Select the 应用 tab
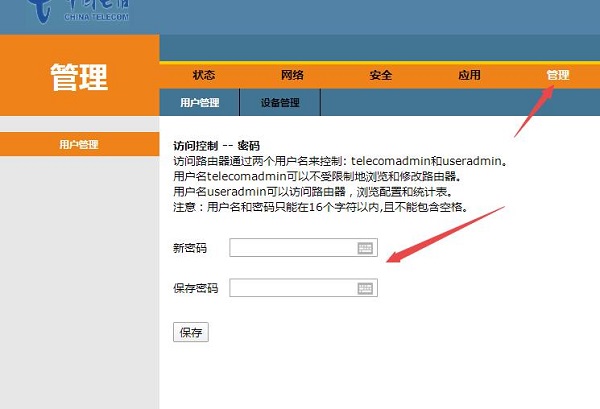 click(x=469, y=75)
